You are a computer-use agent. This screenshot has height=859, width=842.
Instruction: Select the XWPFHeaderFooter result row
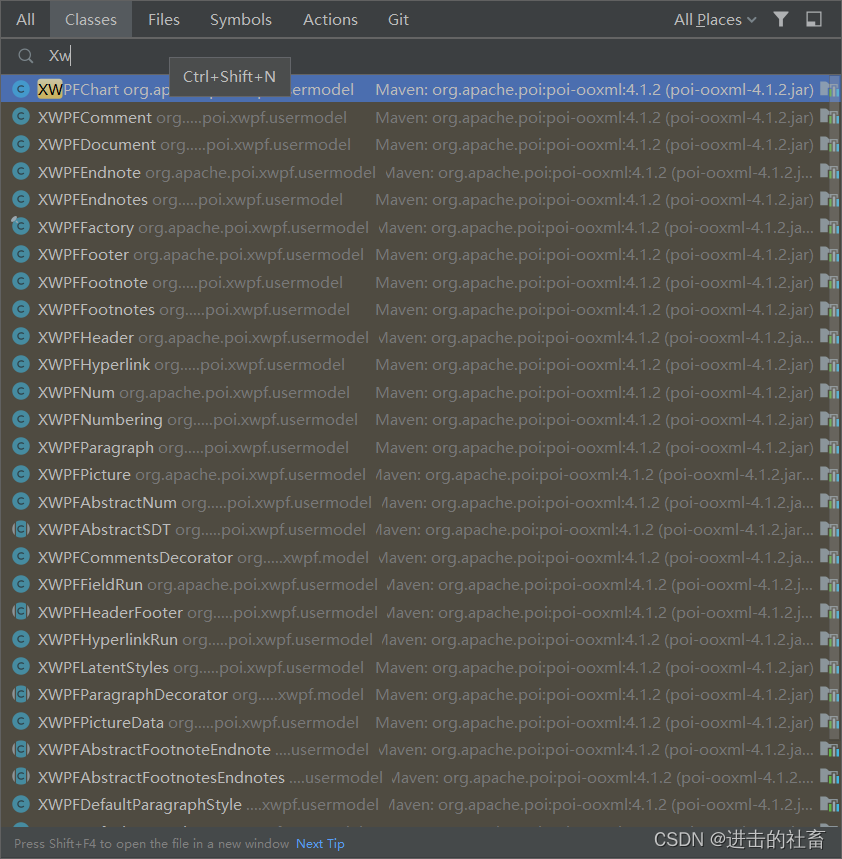[421, 612]
